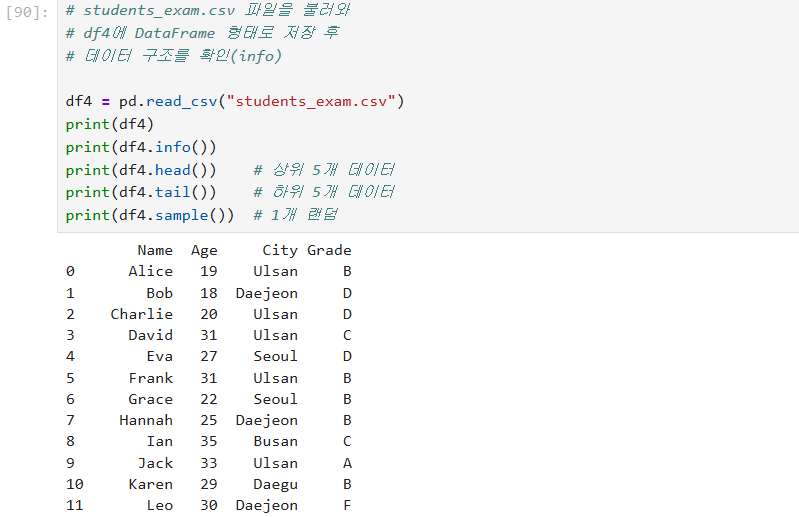Click grade C in David's row

tap(347, 335)
